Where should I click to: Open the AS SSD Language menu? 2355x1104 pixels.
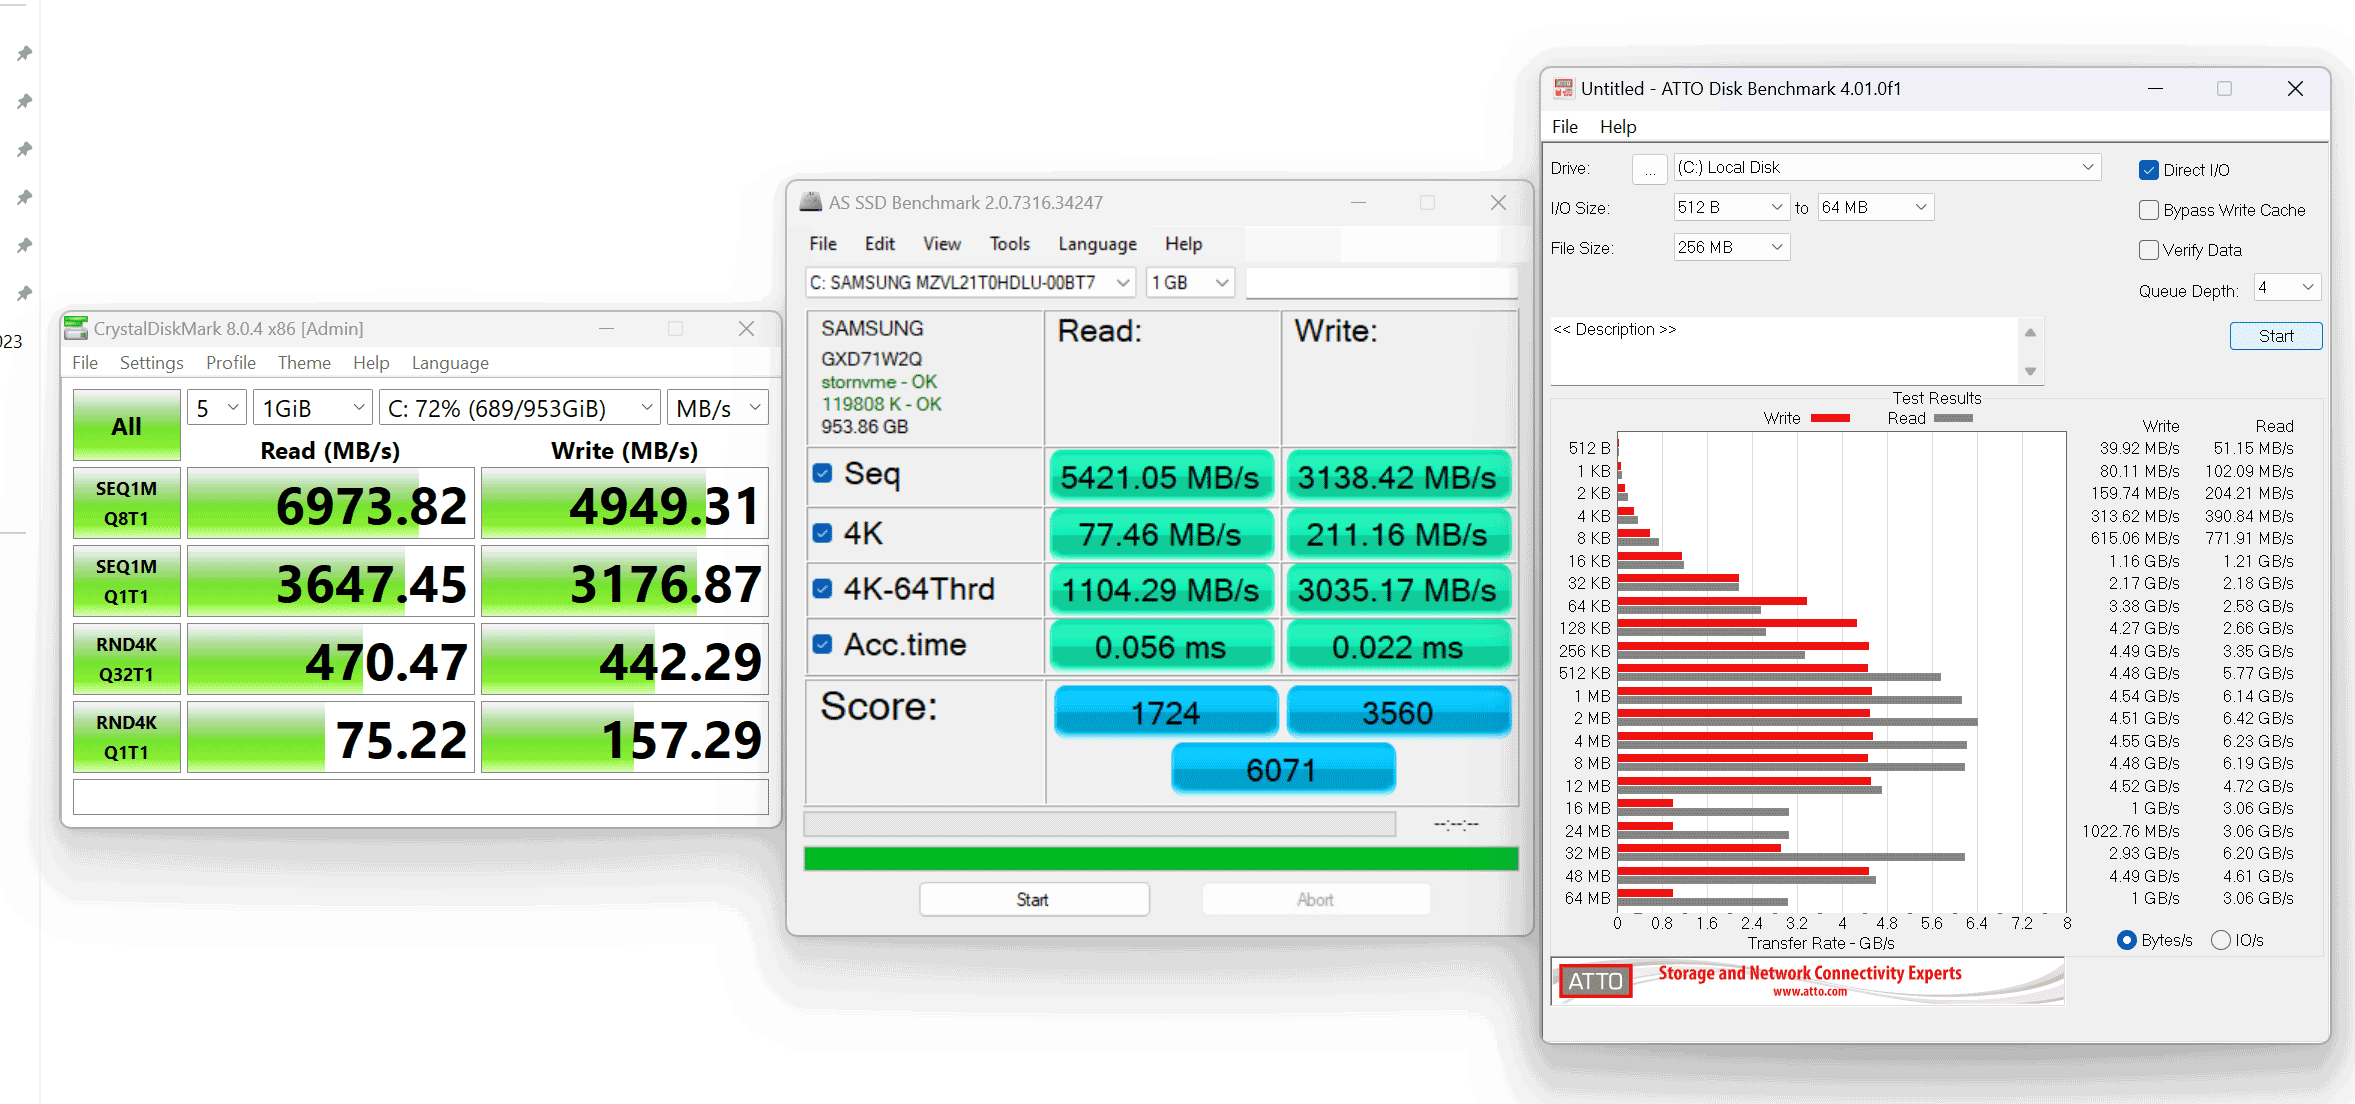point(1097,244)
